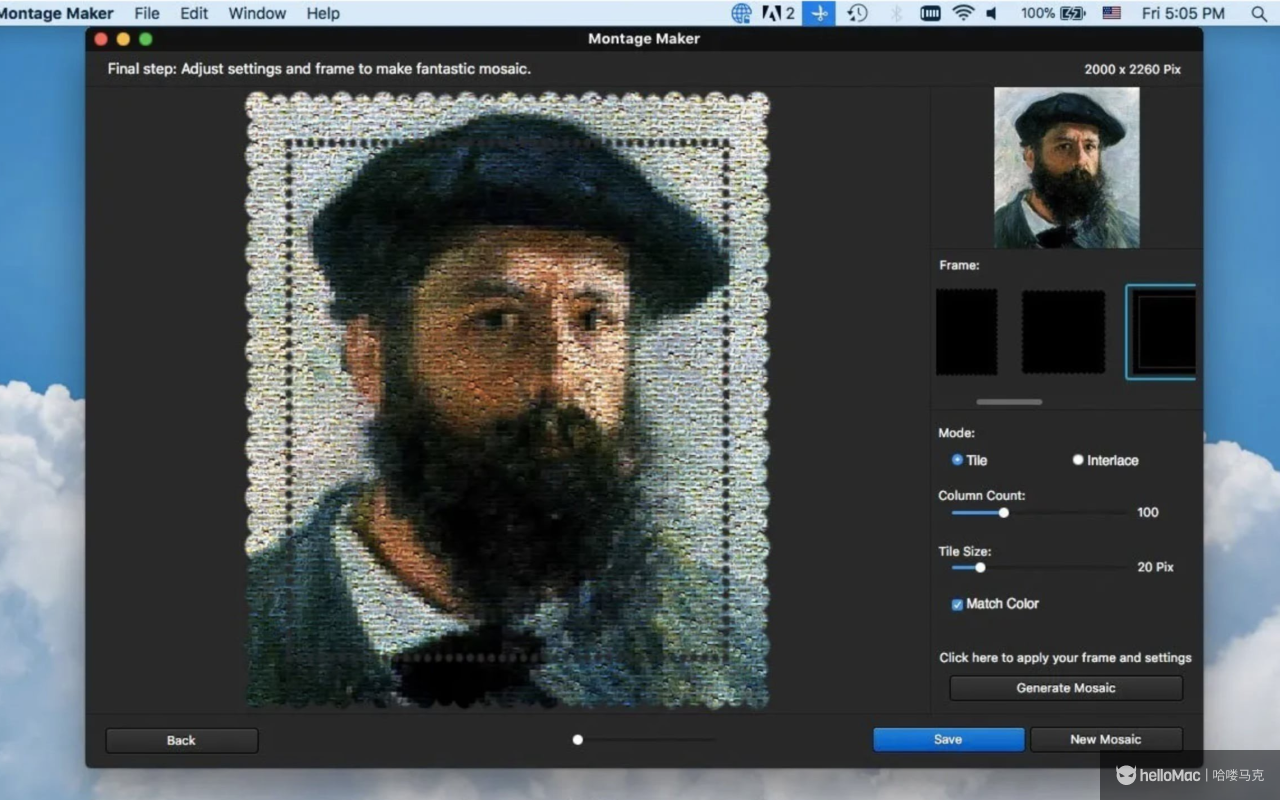Open the Montage Maker app menu
This screenshot has width=1280, height=800.
[57, 13]
